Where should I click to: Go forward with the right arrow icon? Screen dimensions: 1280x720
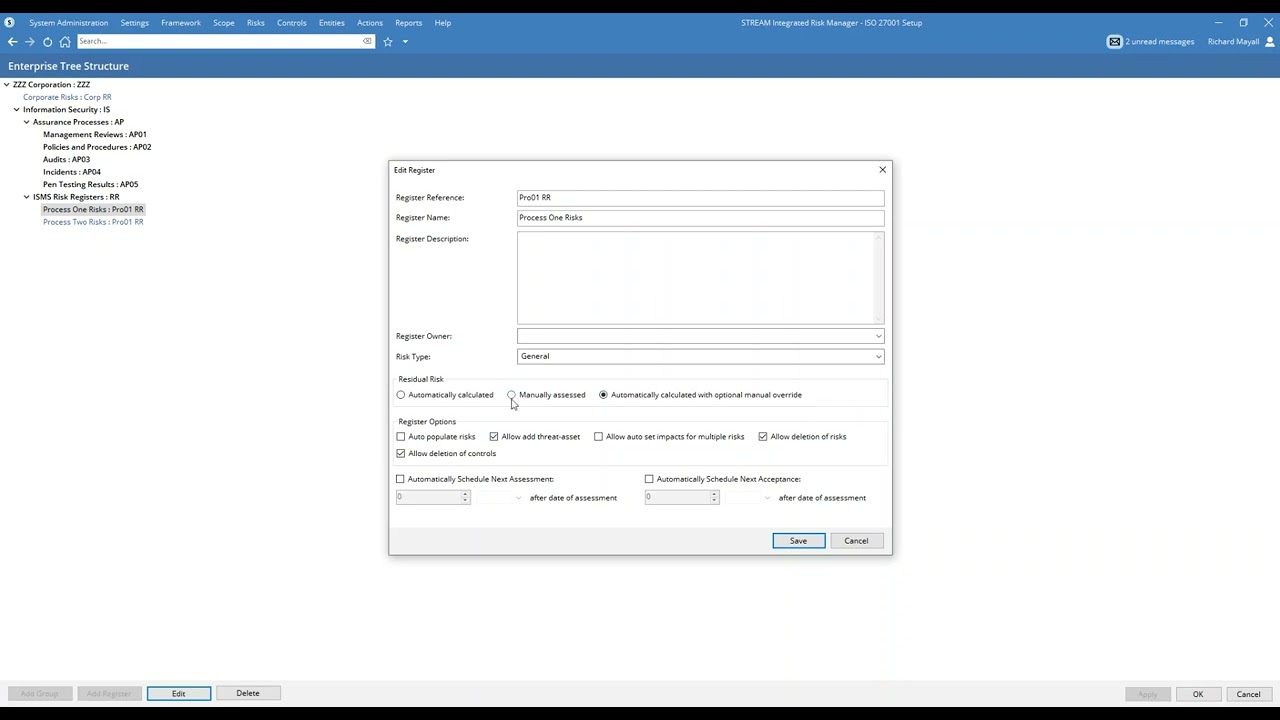30,41
